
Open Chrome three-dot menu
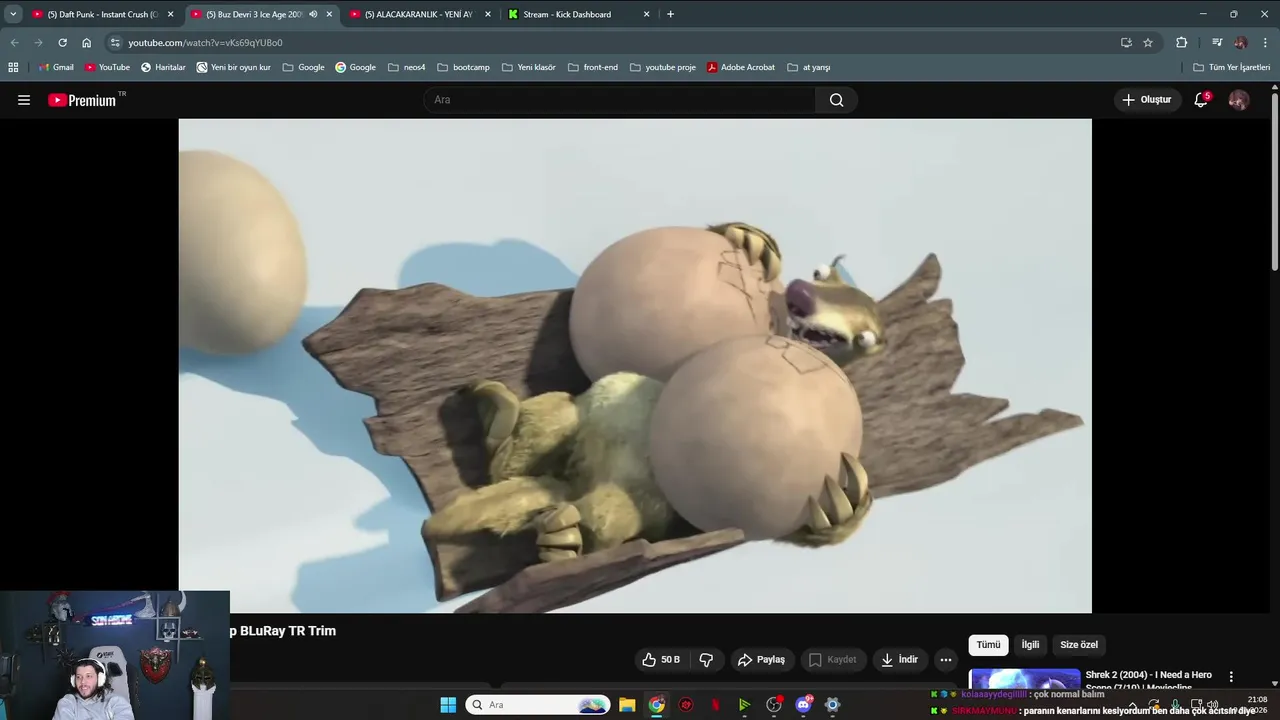pos(1265,43)
